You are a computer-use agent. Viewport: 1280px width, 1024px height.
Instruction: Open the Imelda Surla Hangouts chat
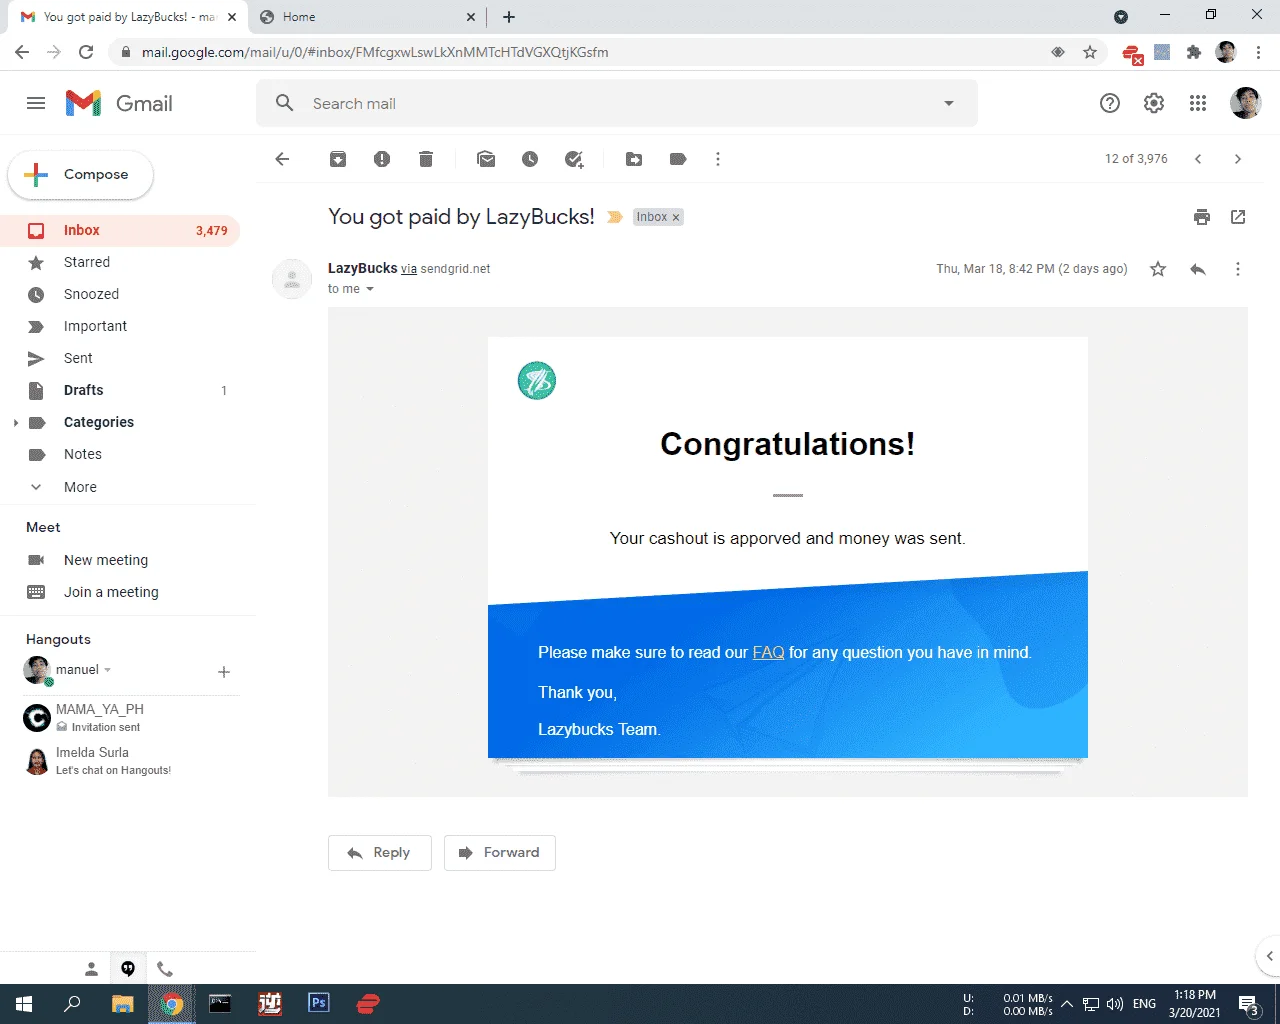(120, 760)
